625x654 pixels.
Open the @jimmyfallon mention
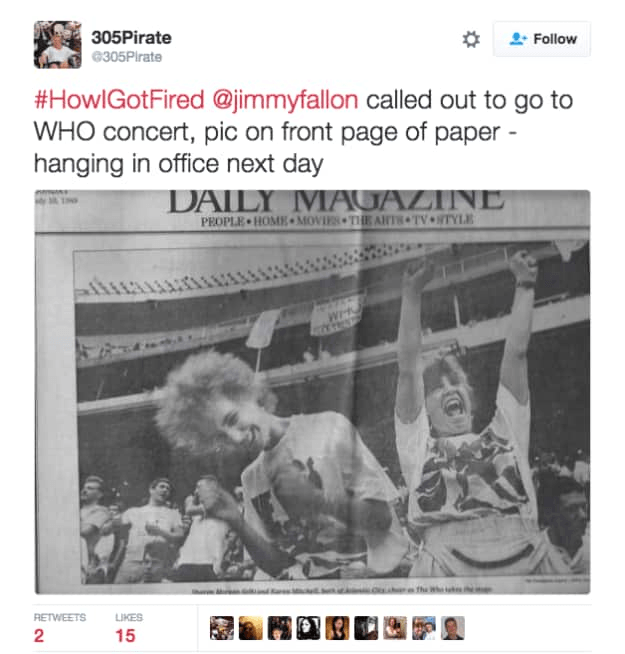point(285,101)
